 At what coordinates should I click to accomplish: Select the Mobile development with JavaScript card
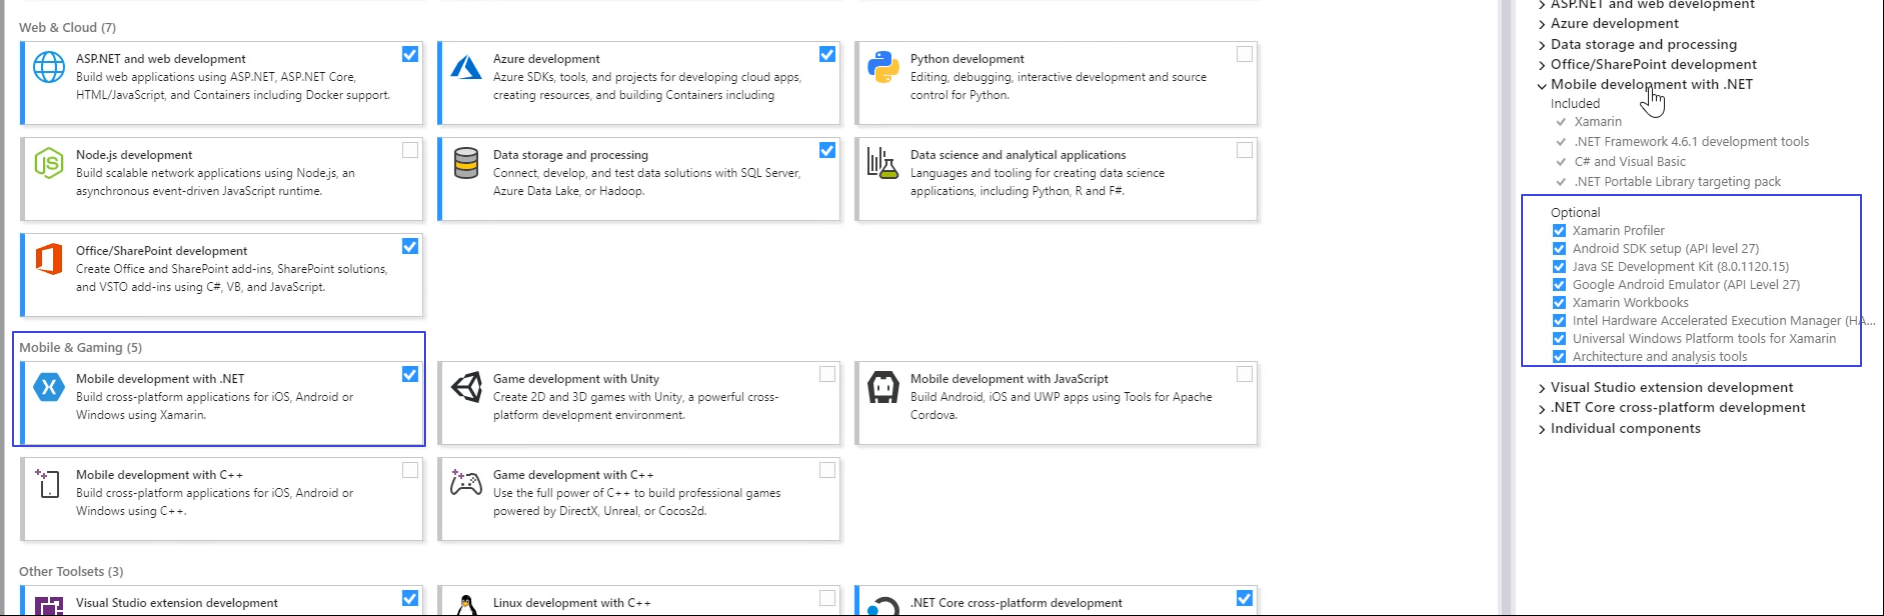point(1056,403)
